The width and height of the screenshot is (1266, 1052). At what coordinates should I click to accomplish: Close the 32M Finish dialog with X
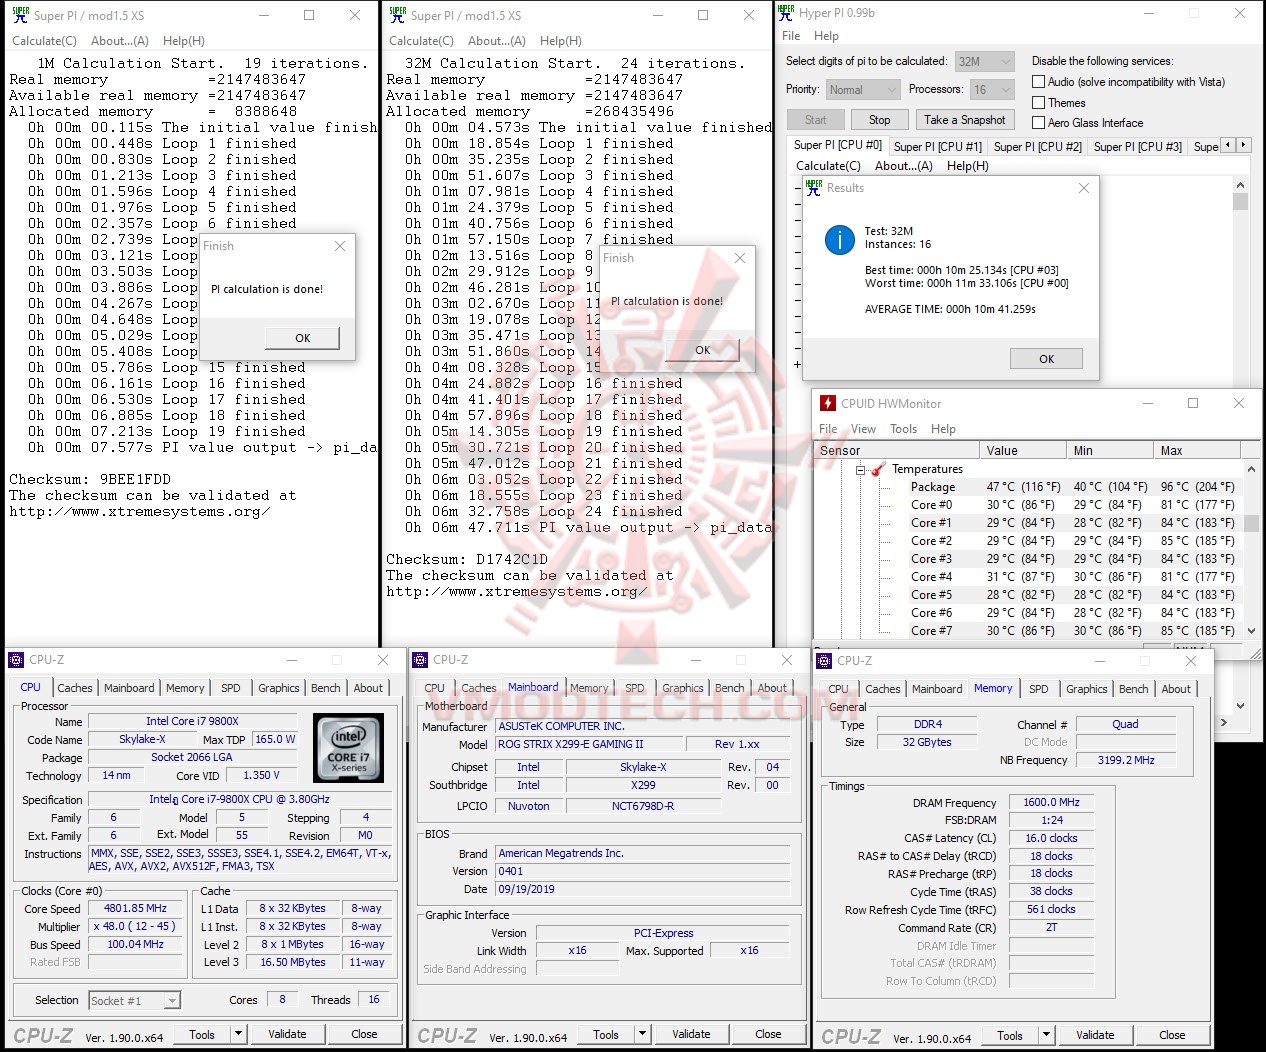(x=740, y=258)
